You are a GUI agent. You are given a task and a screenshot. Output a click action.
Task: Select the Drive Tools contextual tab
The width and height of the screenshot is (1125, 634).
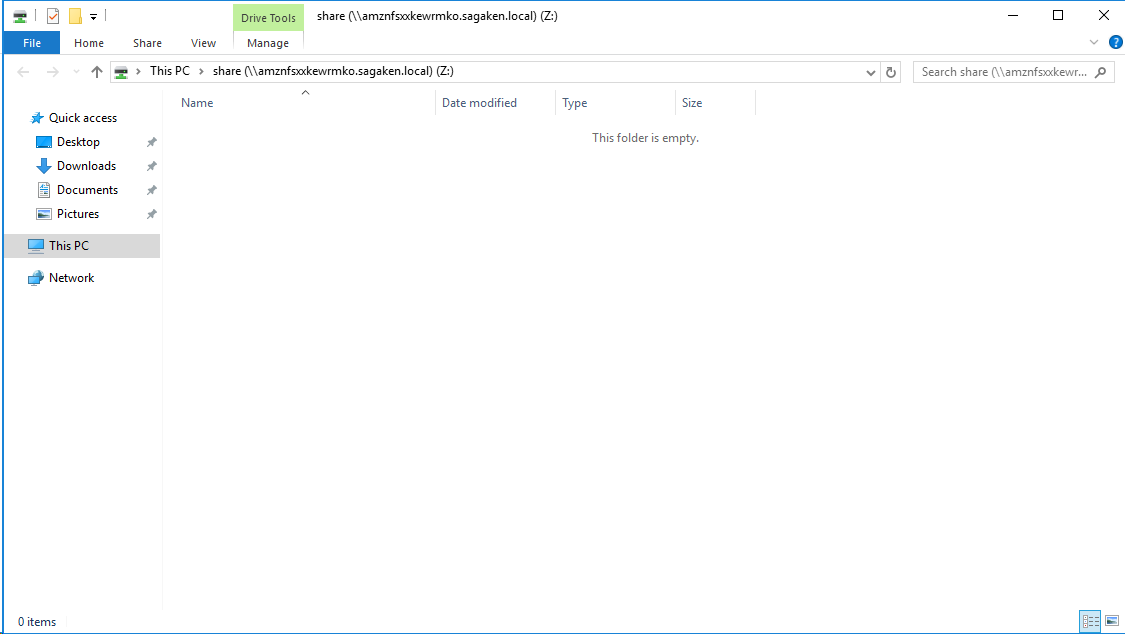pyautogui.click(x=268, y=18)
